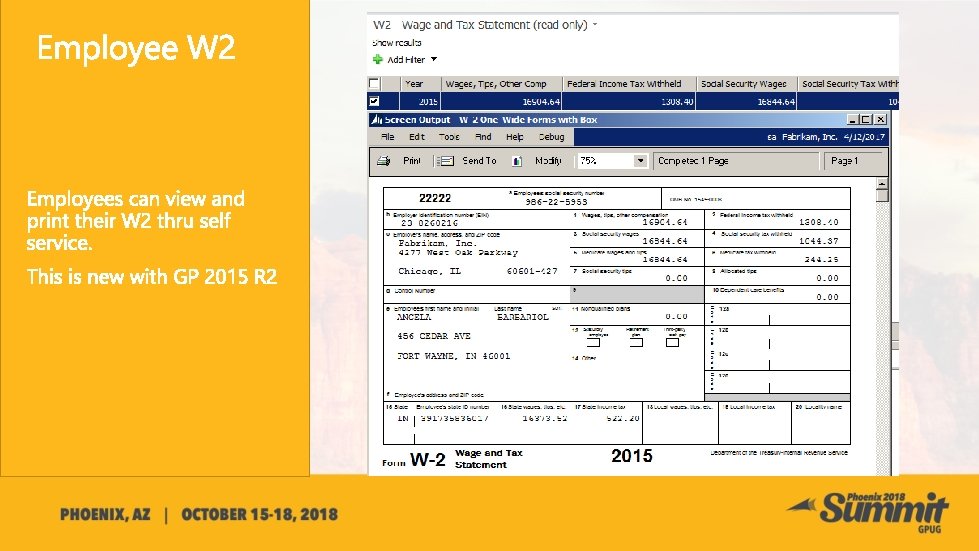Click the vertical scrollbar thumb in report
This screenshot has height=551, width=979.
[x=882, y=196]
